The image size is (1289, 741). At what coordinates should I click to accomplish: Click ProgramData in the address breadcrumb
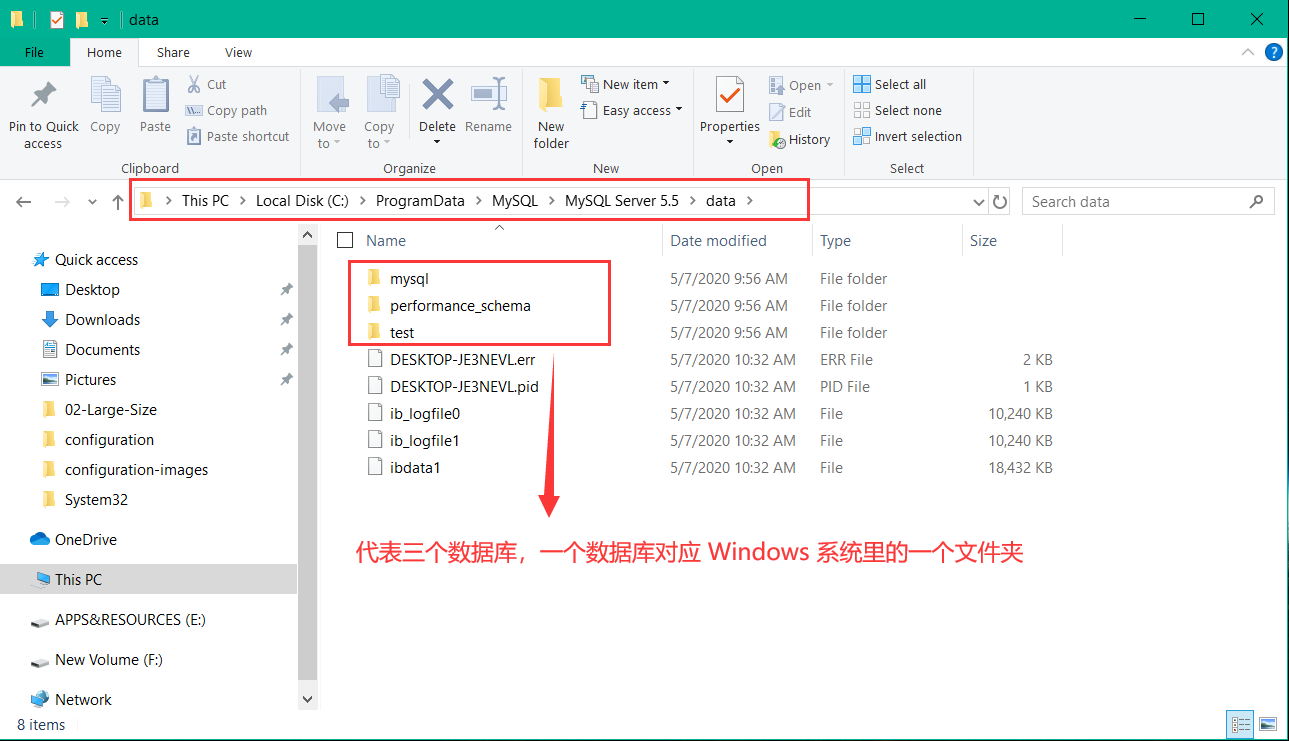[x=420, y=201]
